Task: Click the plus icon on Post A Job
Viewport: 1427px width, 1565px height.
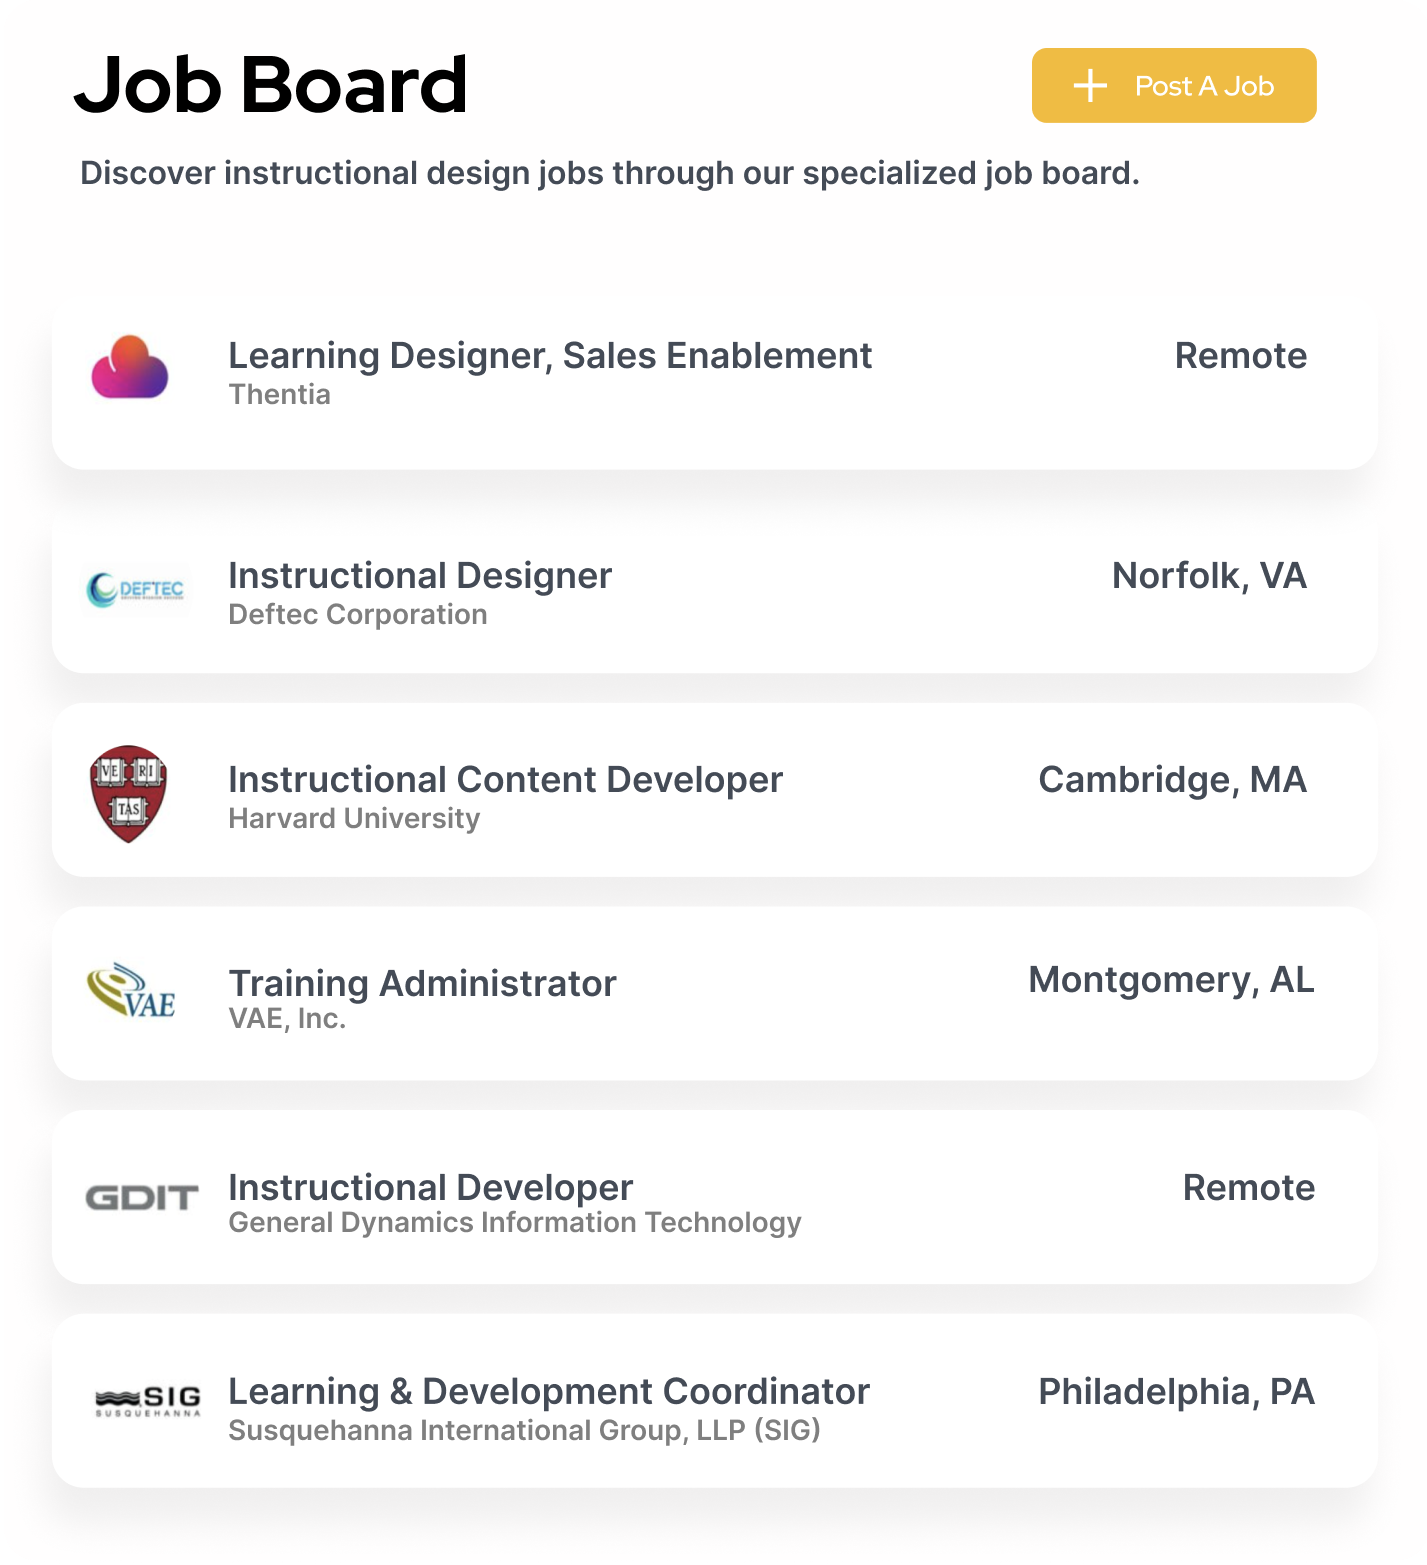Action: point(1089,86)
